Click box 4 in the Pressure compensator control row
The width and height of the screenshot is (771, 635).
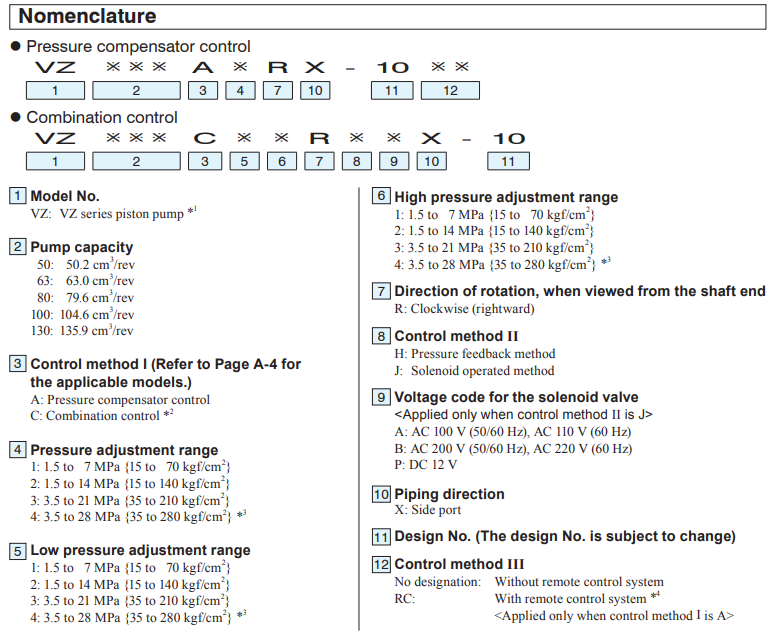coord(240,91)
